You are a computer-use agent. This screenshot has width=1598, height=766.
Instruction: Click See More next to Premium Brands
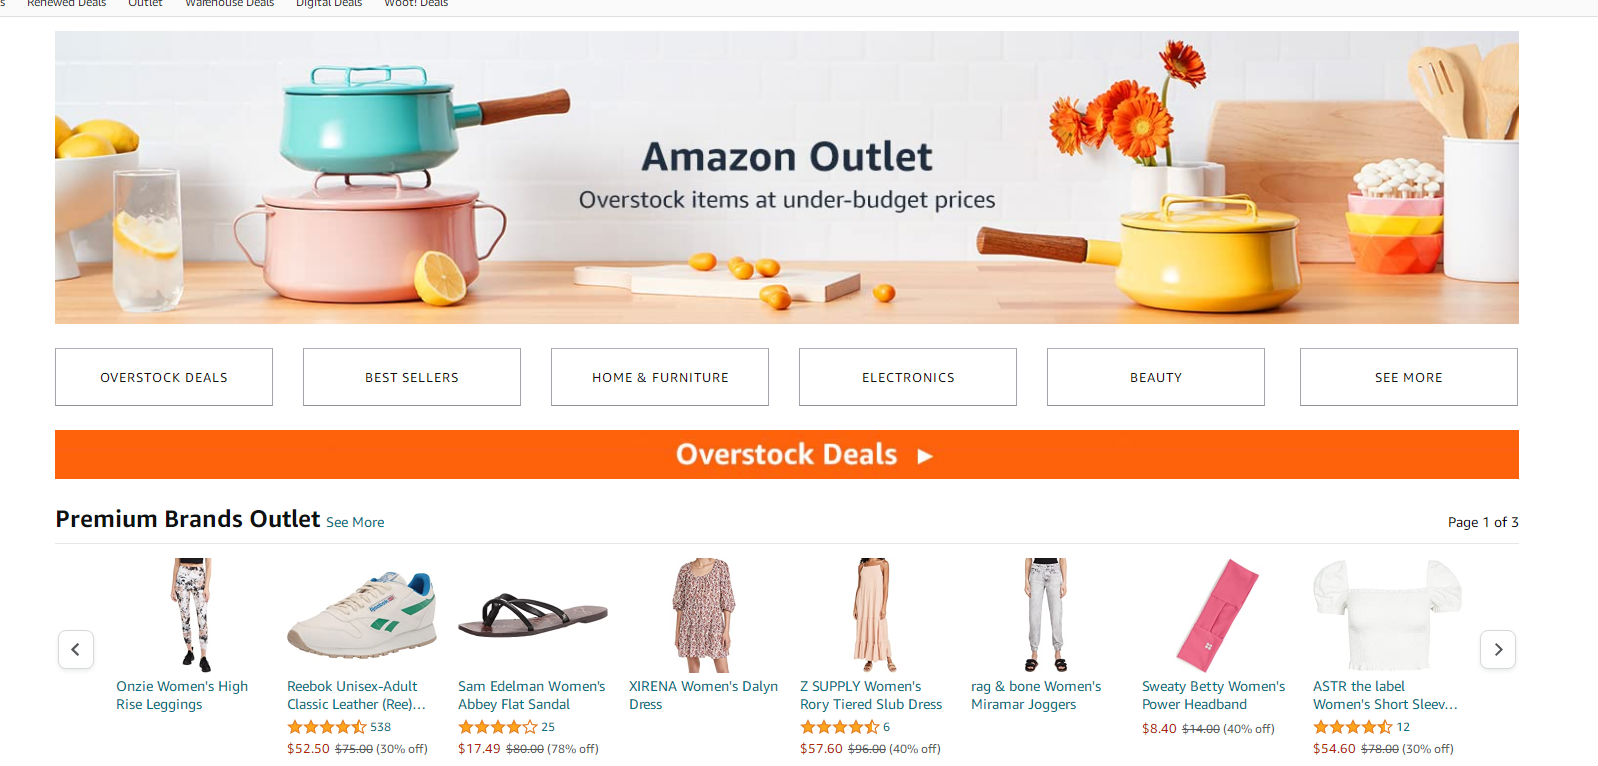355,522
